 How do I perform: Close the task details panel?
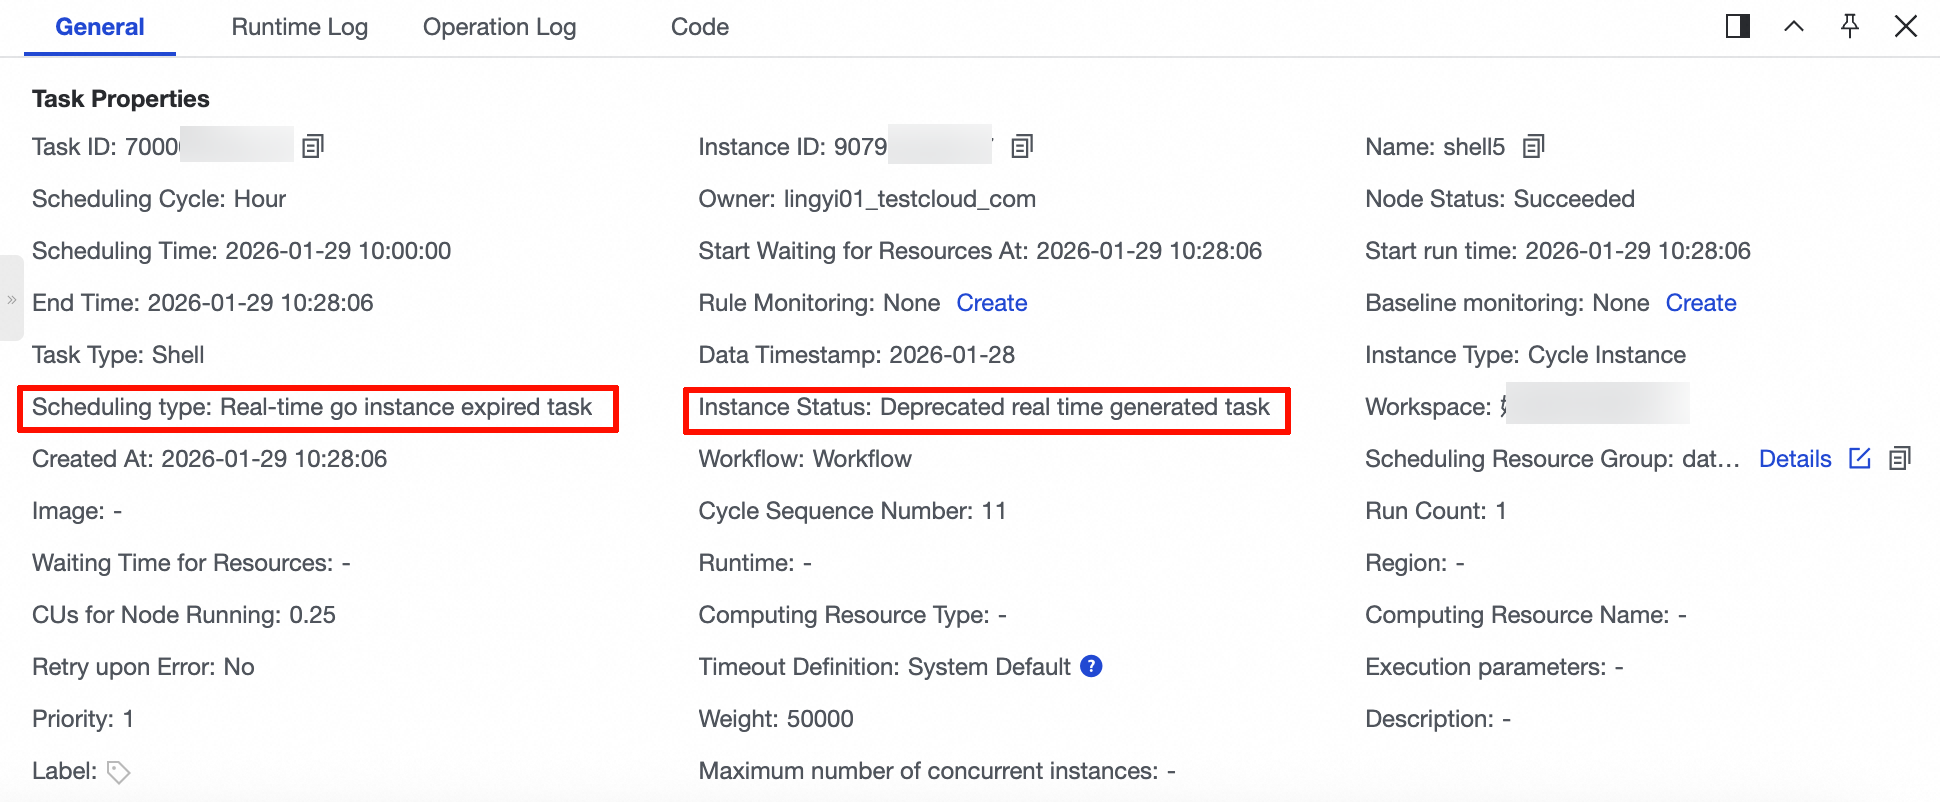pos(1906,26)
